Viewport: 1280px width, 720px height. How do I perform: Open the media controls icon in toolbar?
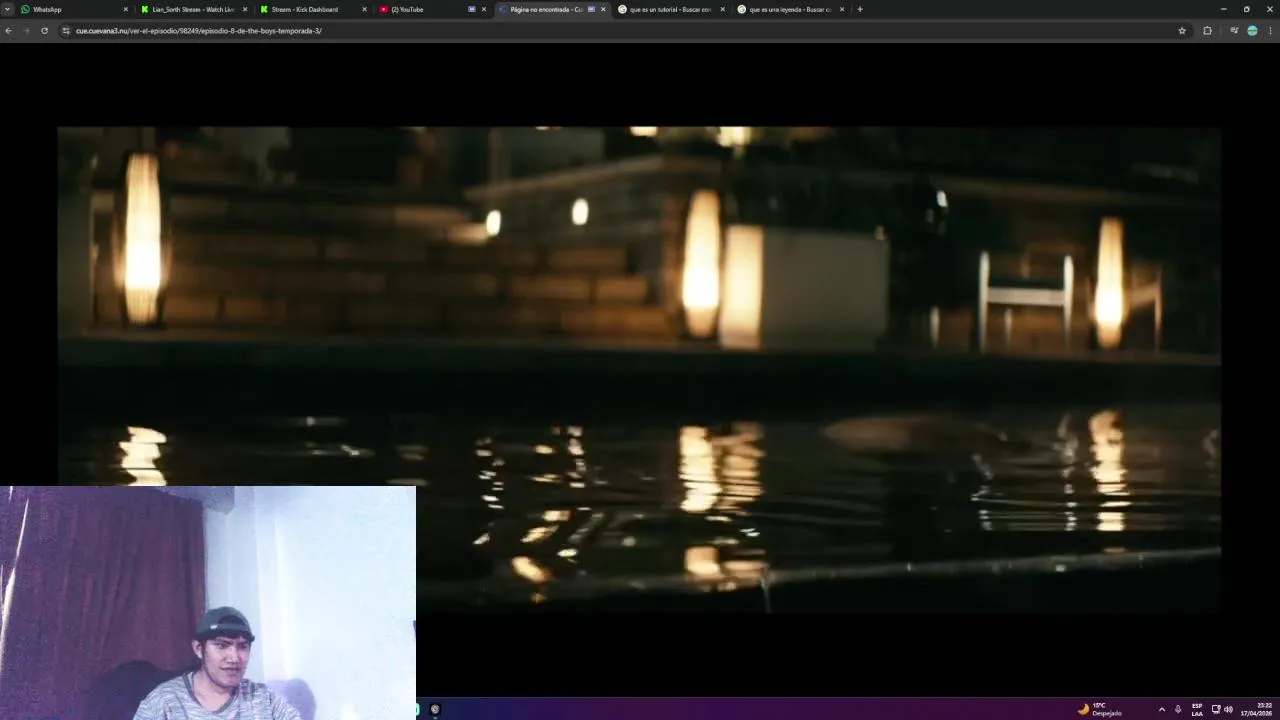pos(1234,31)
